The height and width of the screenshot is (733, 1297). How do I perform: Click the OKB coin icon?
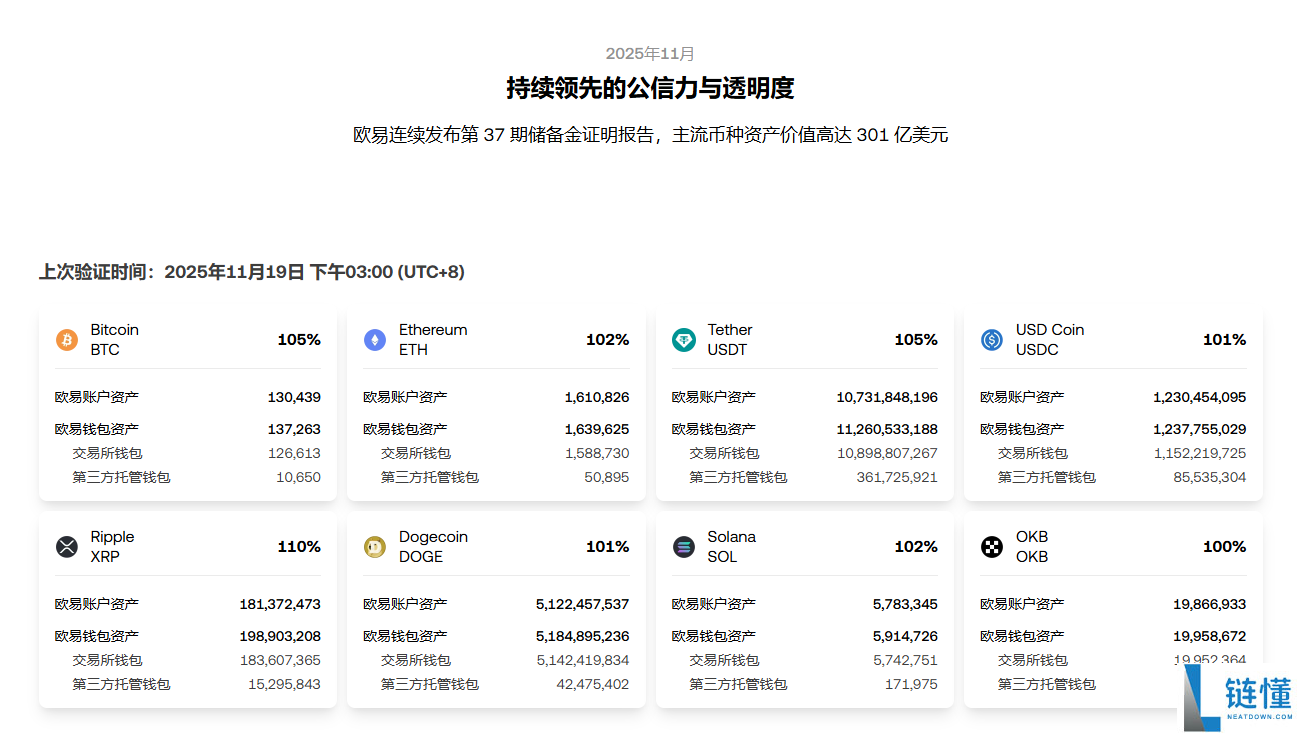pyautogui.click(x=992, y=547)
